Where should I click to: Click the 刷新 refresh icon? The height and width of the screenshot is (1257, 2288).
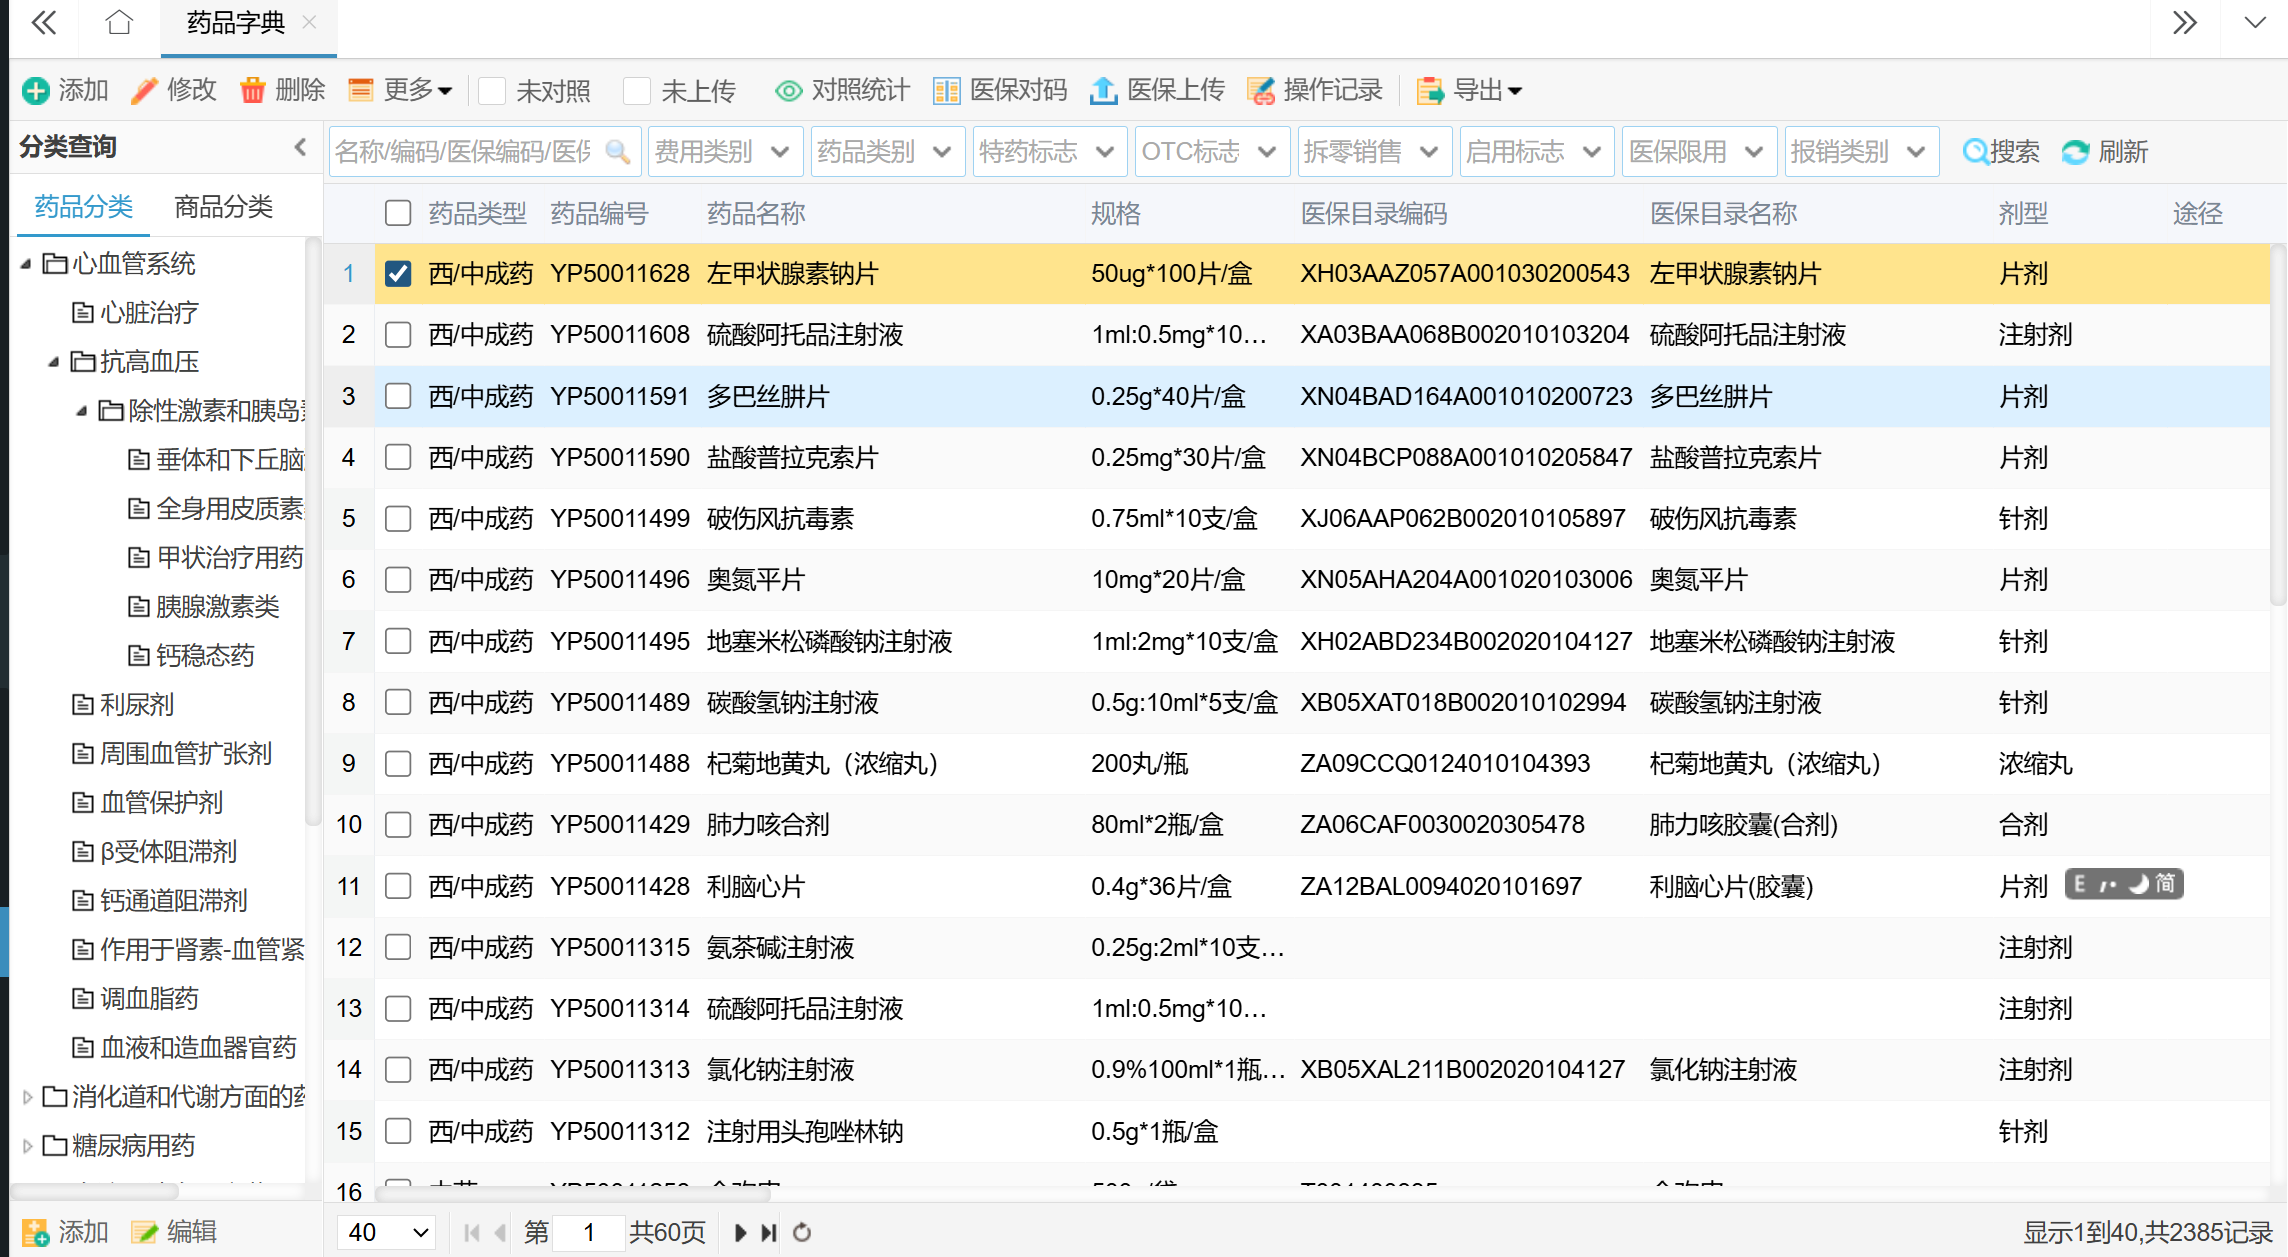tap(2076, 152)
